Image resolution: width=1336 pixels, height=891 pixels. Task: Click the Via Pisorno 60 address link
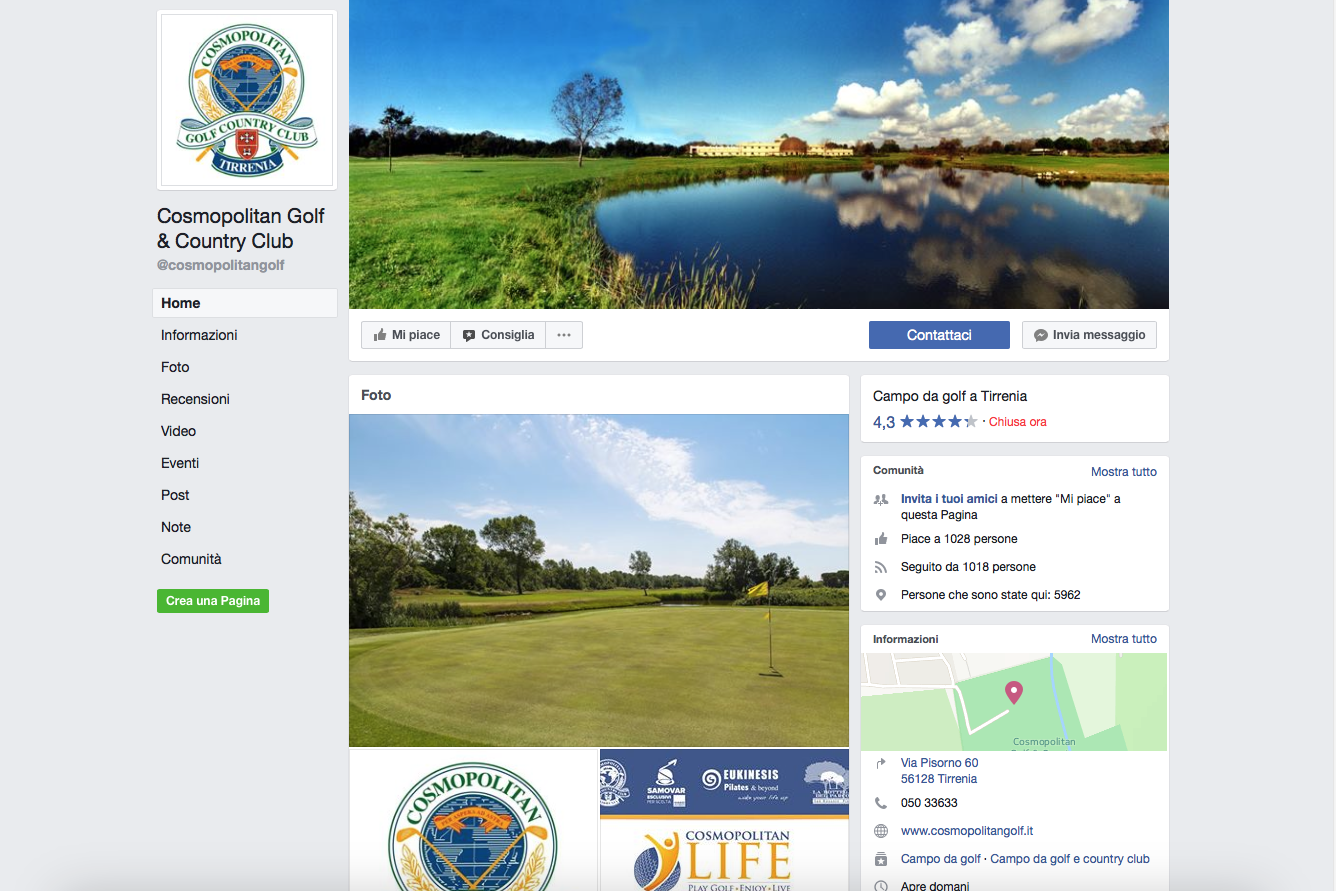[939, 771]
